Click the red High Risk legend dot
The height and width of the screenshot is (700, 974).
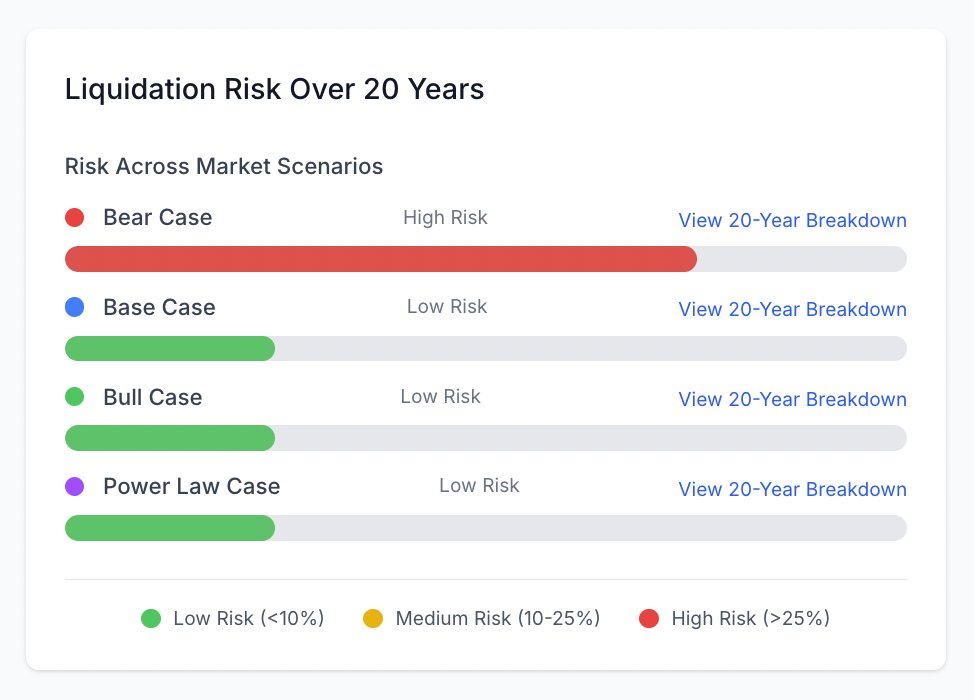pyautogui.click(x=649, y=618)
